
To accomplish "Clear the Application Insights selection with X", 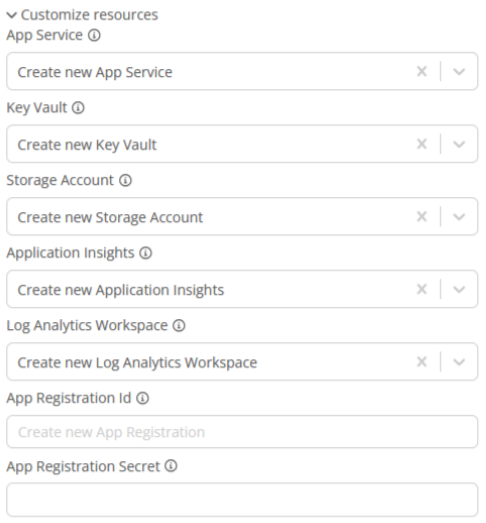I will tap(422, 289).
